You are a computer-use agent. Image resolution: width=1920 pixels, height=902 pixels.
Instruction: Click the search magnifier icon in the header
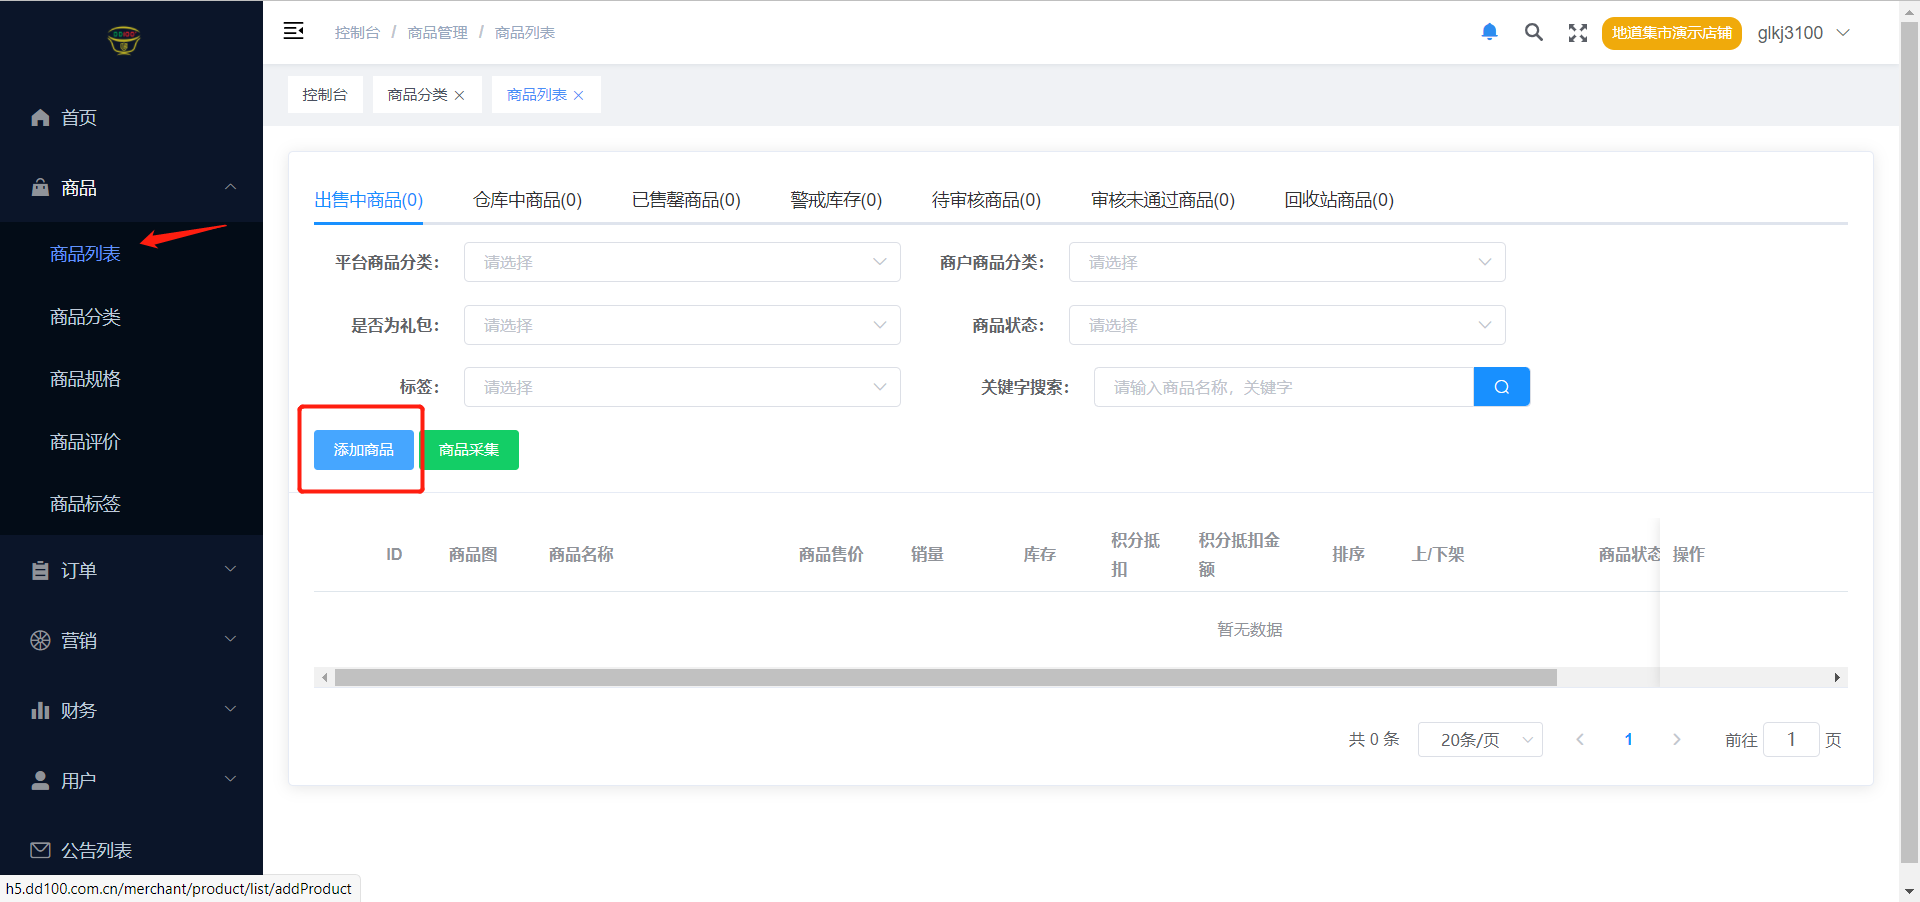point(1533,31)
